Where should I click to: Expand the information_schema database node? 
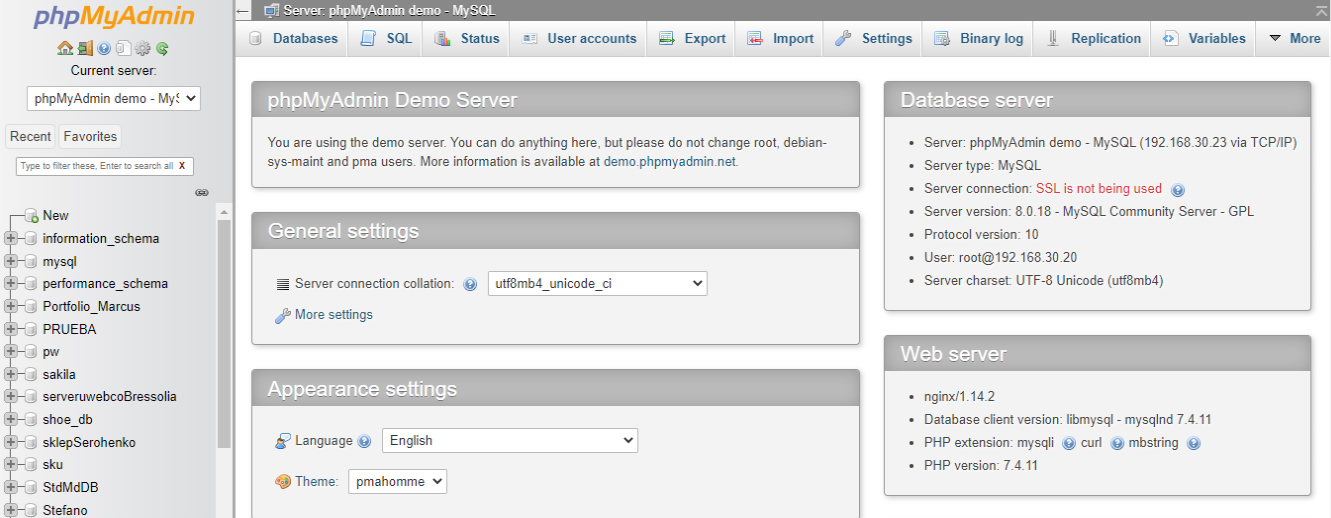pos(11,239)
